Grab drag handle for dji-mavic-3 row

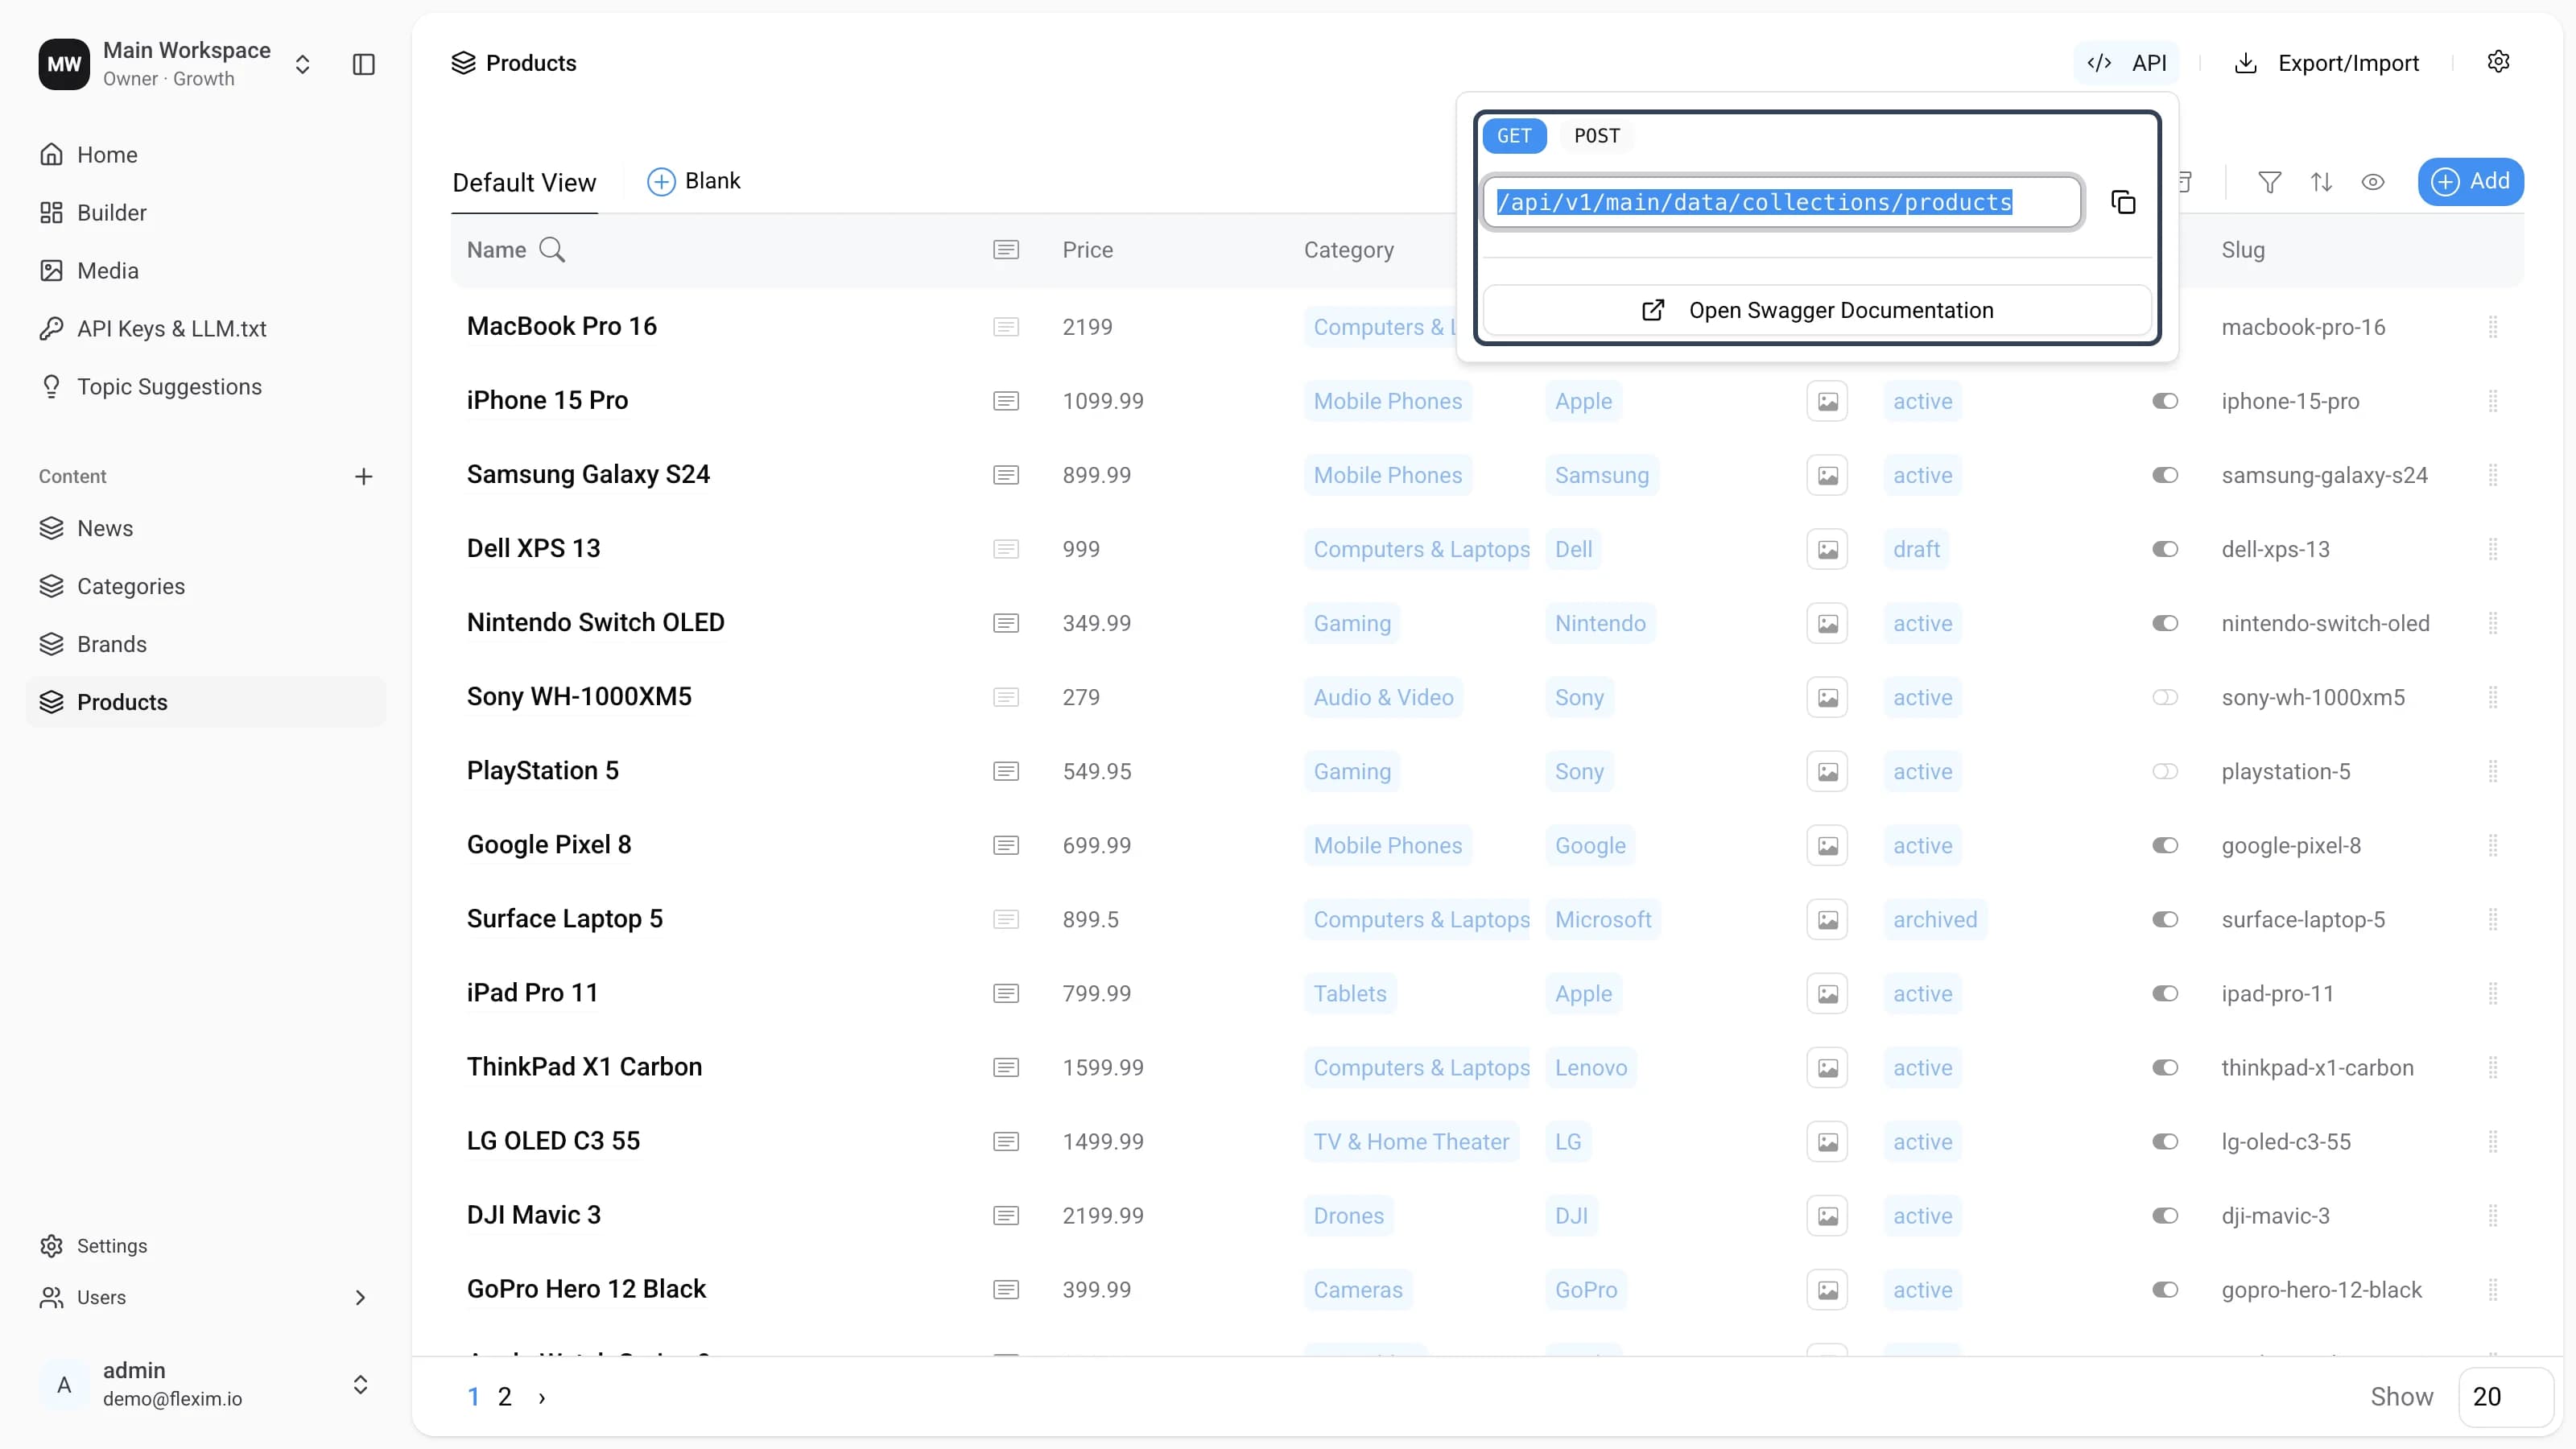[x=2493, y=1215]
